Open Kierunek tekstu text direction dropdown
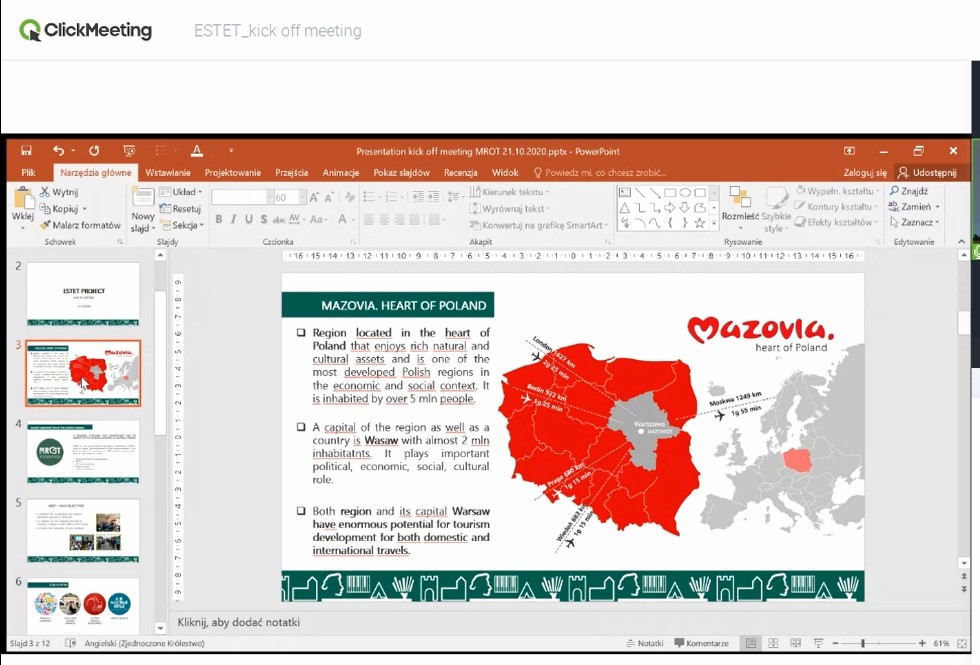The height and width of the screenshot is (665, 980). point(509,192)
